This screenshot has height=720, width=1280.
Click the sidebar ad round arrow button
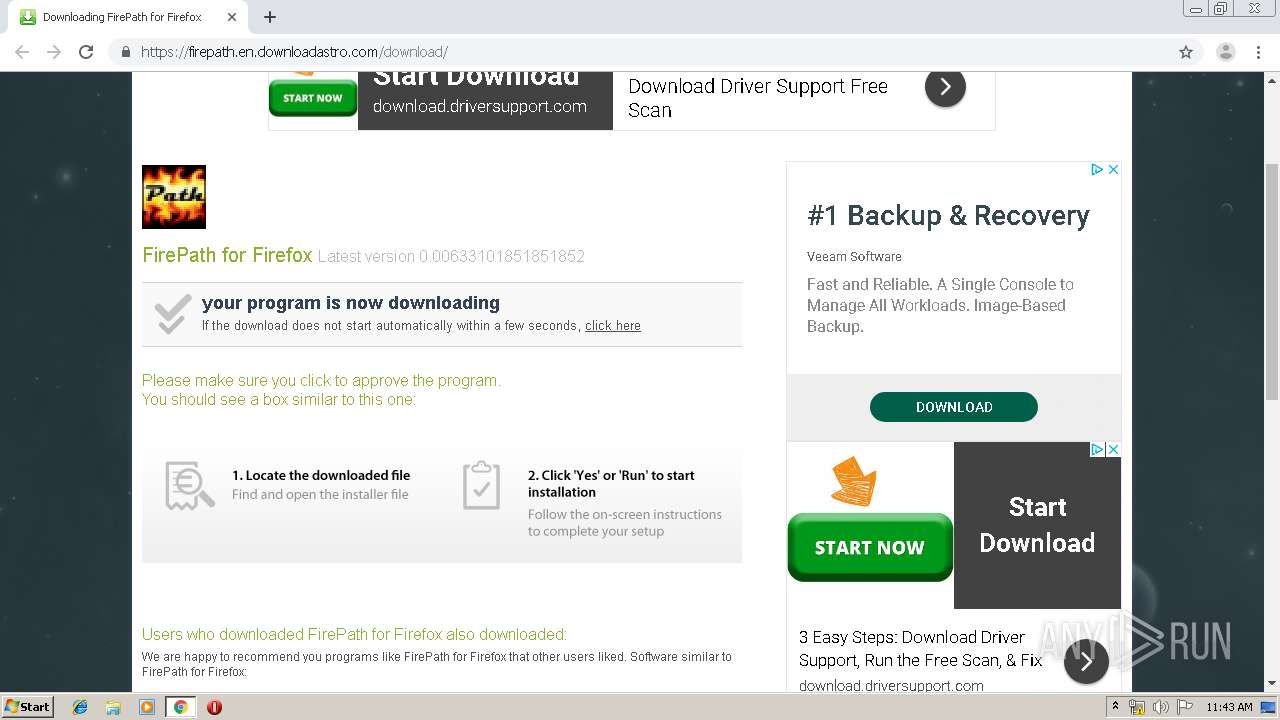click(x=1086, y=661)
